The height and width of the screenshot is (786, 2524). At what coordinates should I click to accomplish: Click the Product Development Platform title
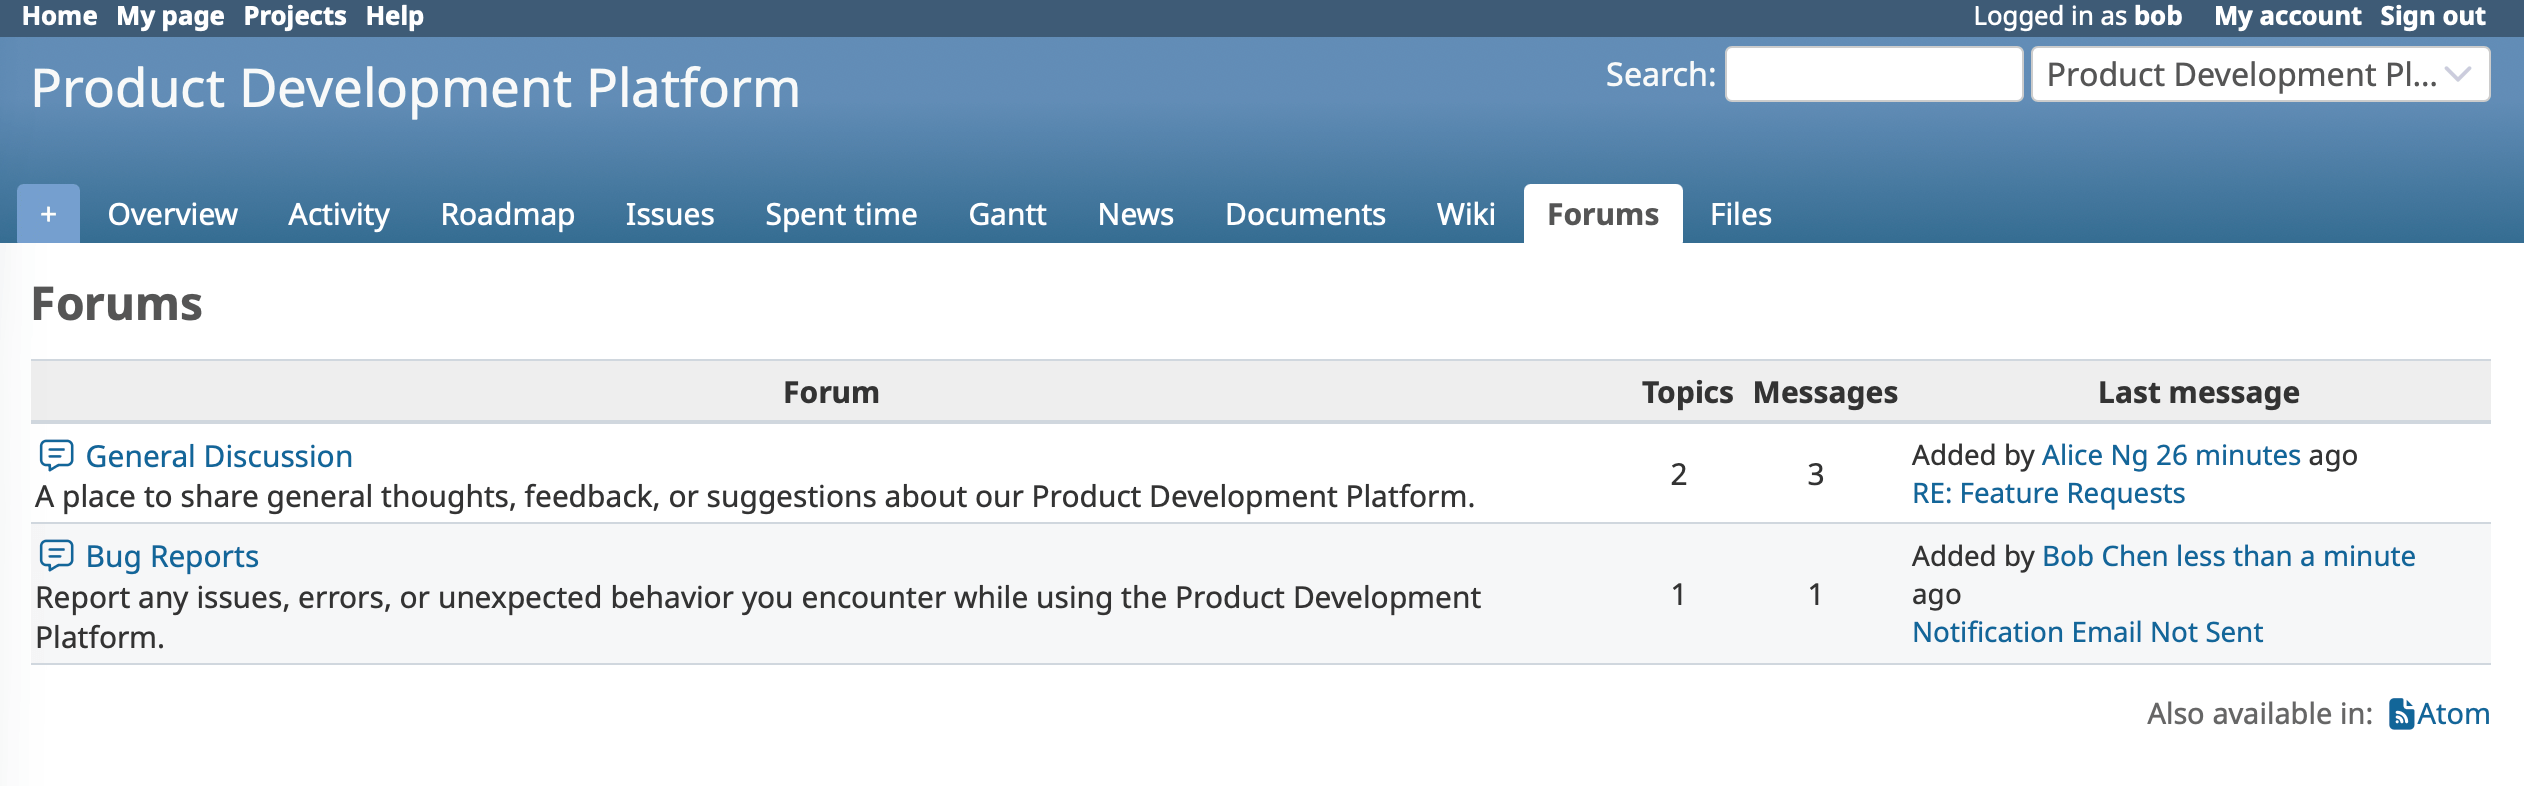tap(415, 88)
